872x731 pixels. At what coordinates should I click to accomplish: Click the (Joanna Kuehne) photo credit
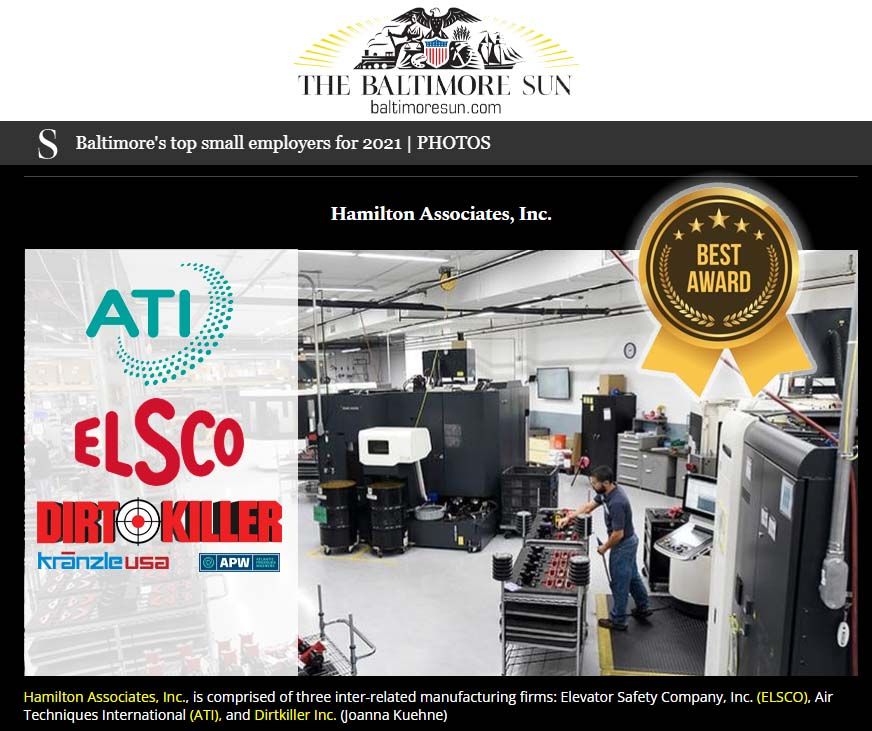pyautogui.click(x=394, y=715)
